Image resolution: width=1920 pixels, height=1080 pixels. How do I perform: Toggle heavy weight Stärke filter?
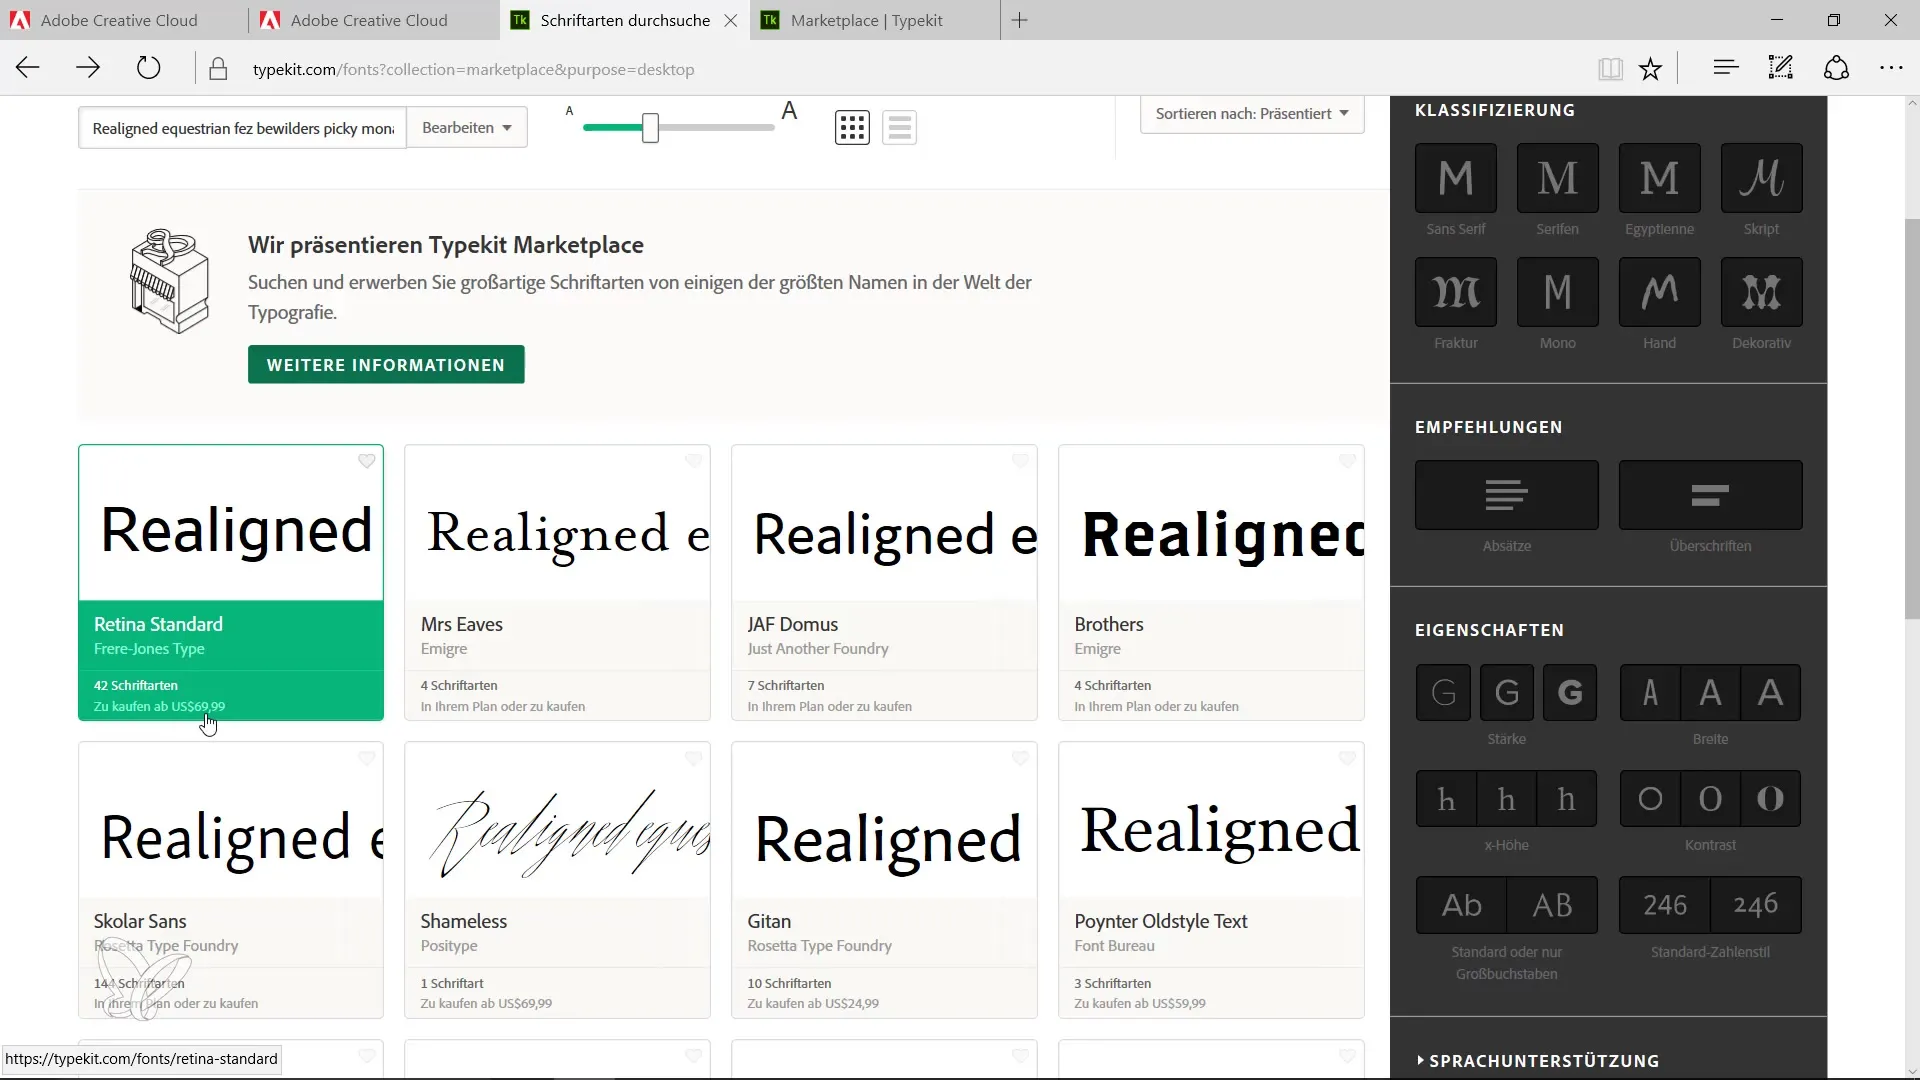tap(1570, 692)
